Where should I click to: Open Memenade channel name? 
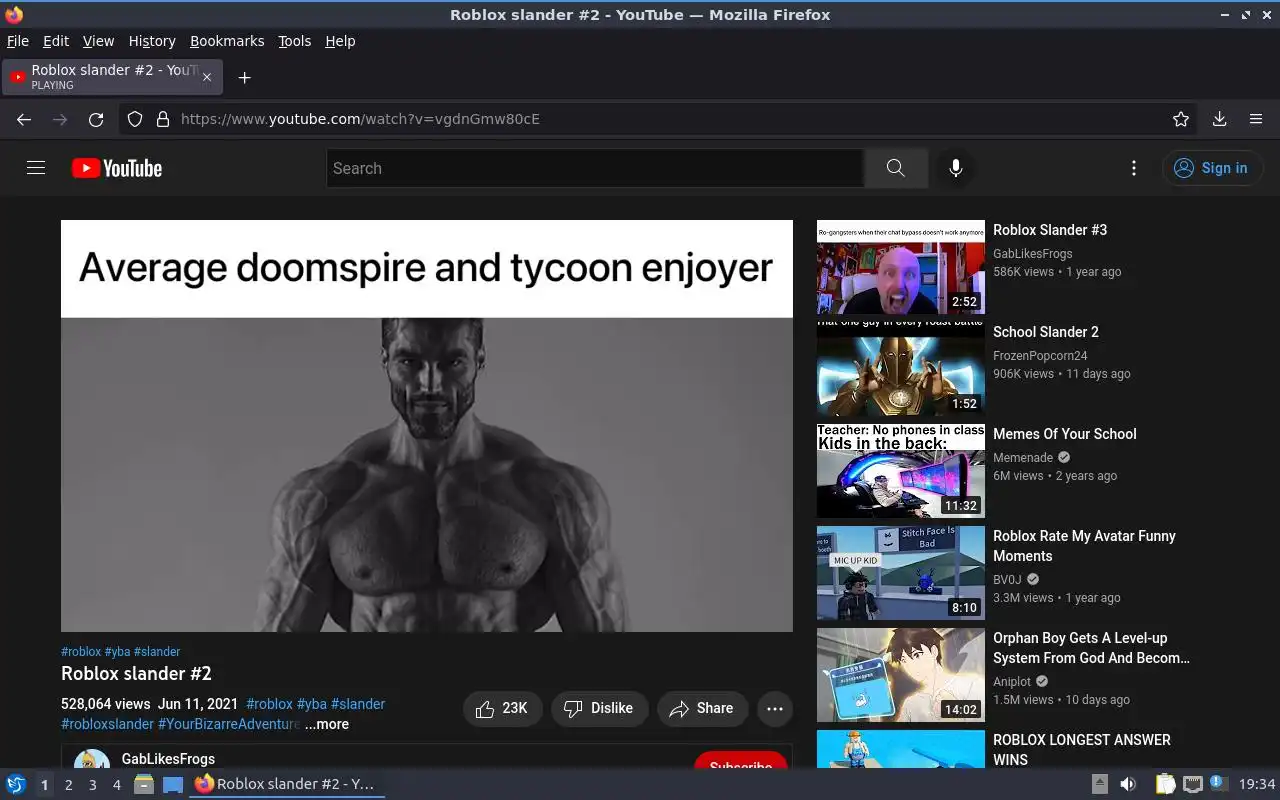point(1023,458)
